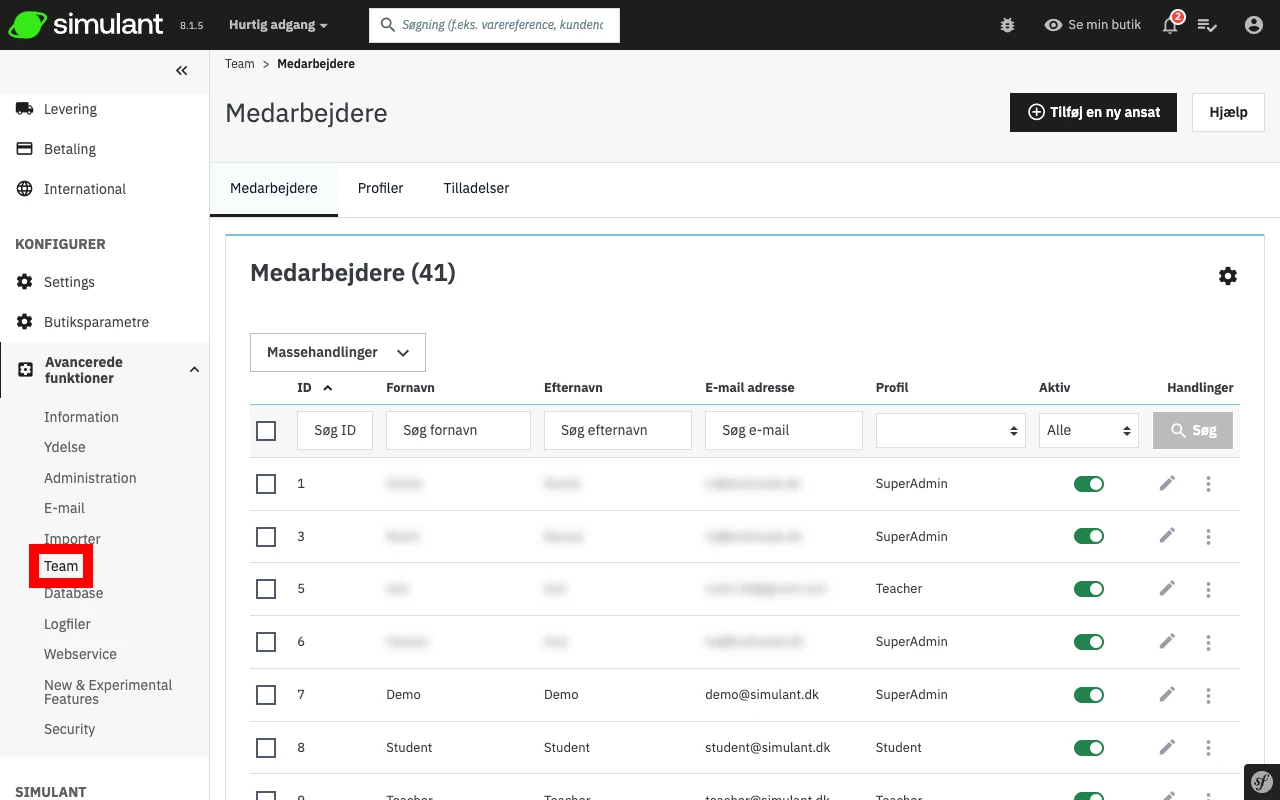Open the Hurtig adgang menu

tap(278, 25)
